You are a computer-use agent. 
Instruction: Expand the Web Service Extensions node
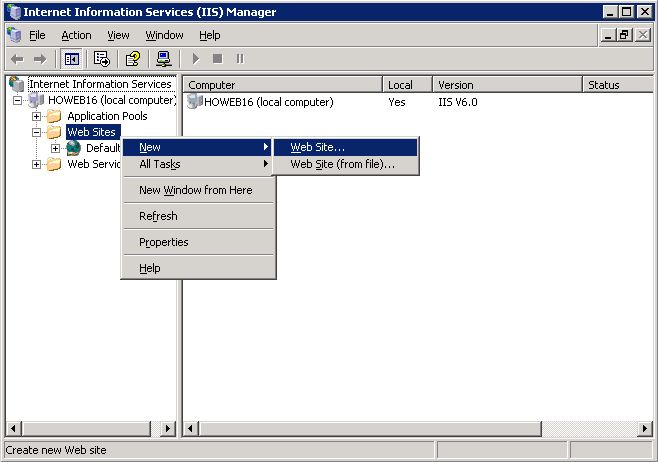(37, 164)
